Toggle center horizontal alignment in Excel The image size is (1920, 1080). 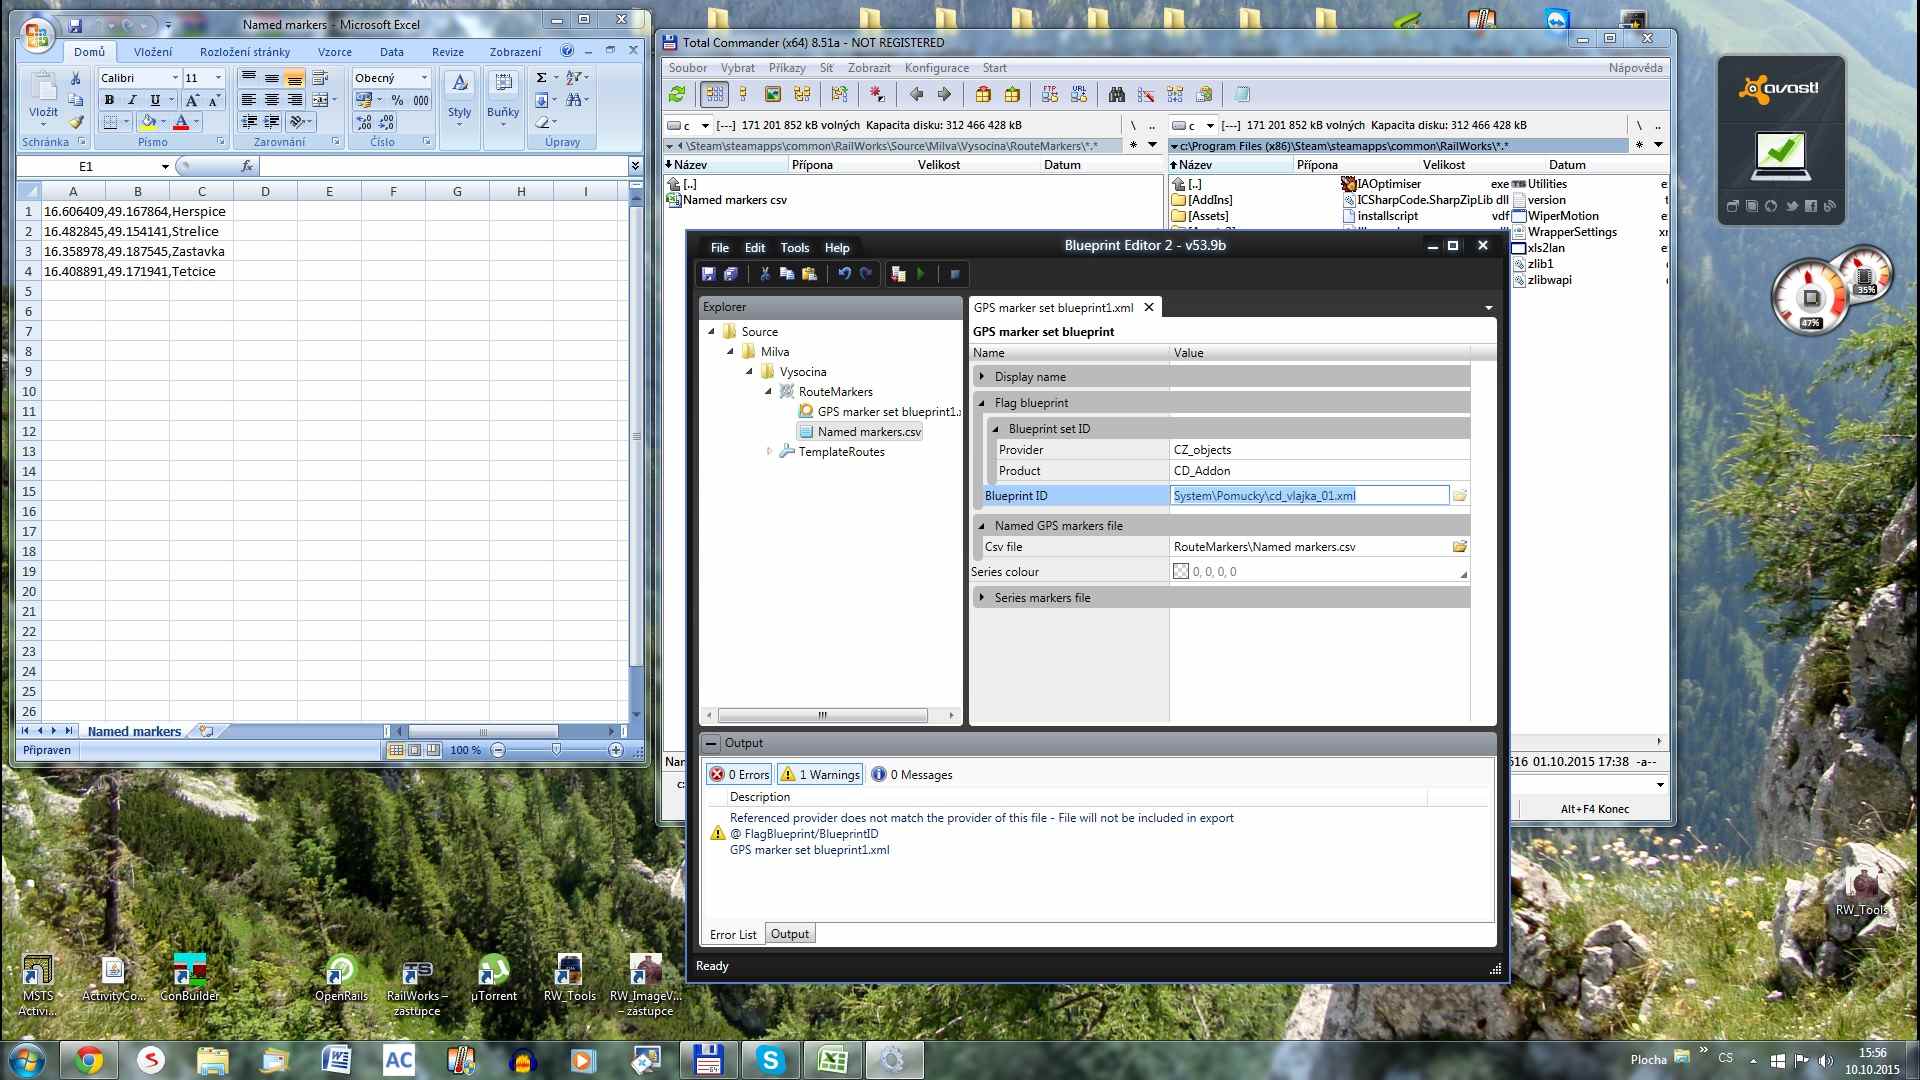tap(271, 100)
